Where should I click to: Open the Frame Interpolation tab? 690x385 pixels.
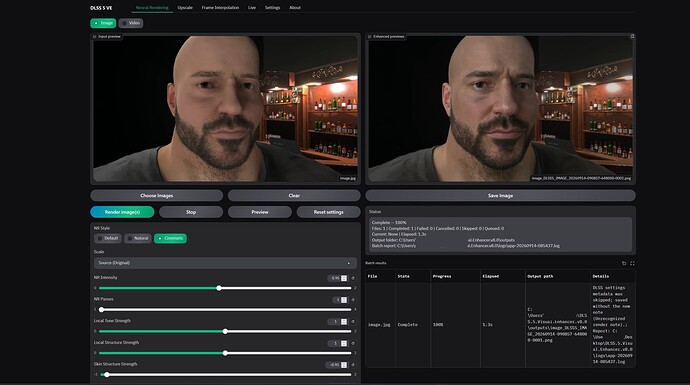pos(220,7)
